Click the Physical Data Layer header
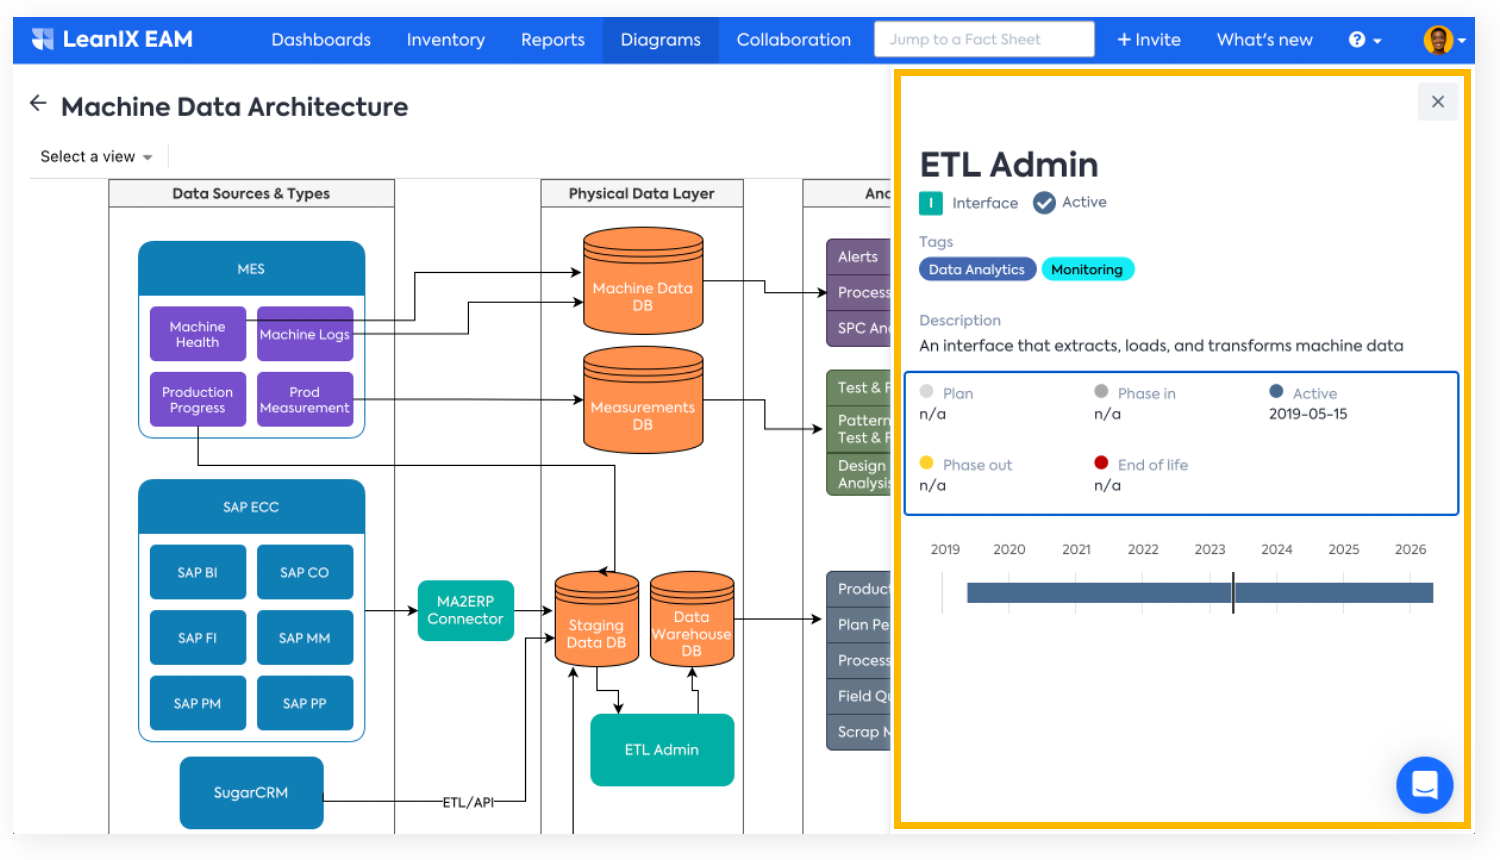Viewport: 1500px width, 860px height. [x=642, y=193]
